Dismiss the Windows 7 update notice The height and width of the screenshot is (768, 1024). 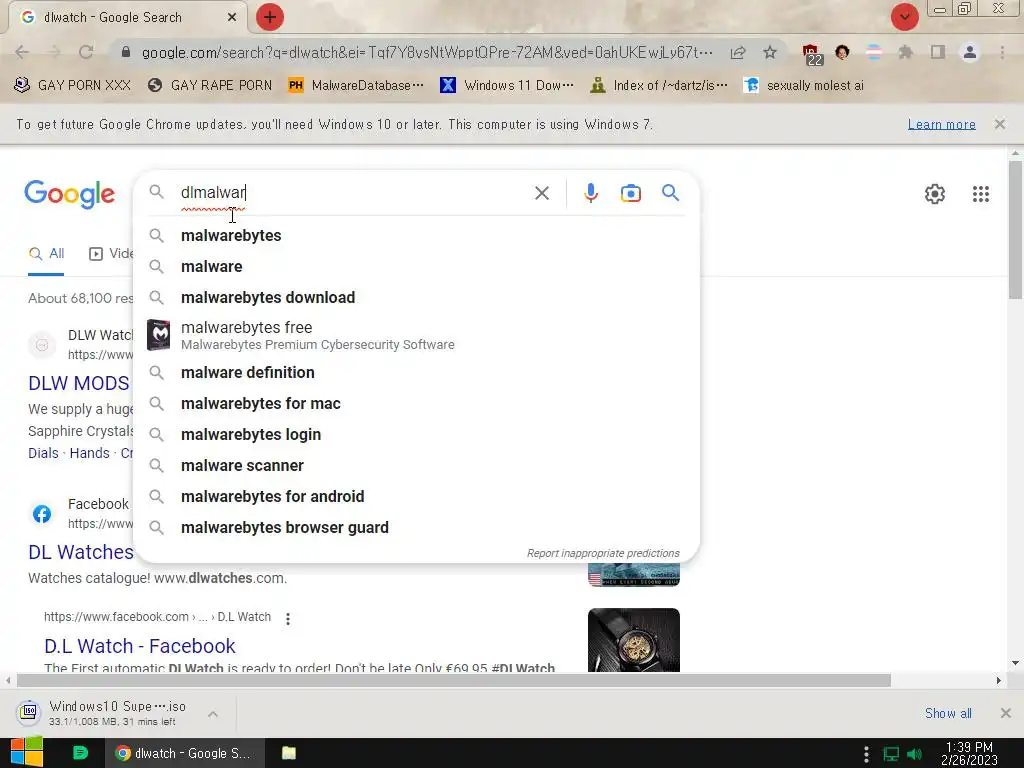(999, 124)
